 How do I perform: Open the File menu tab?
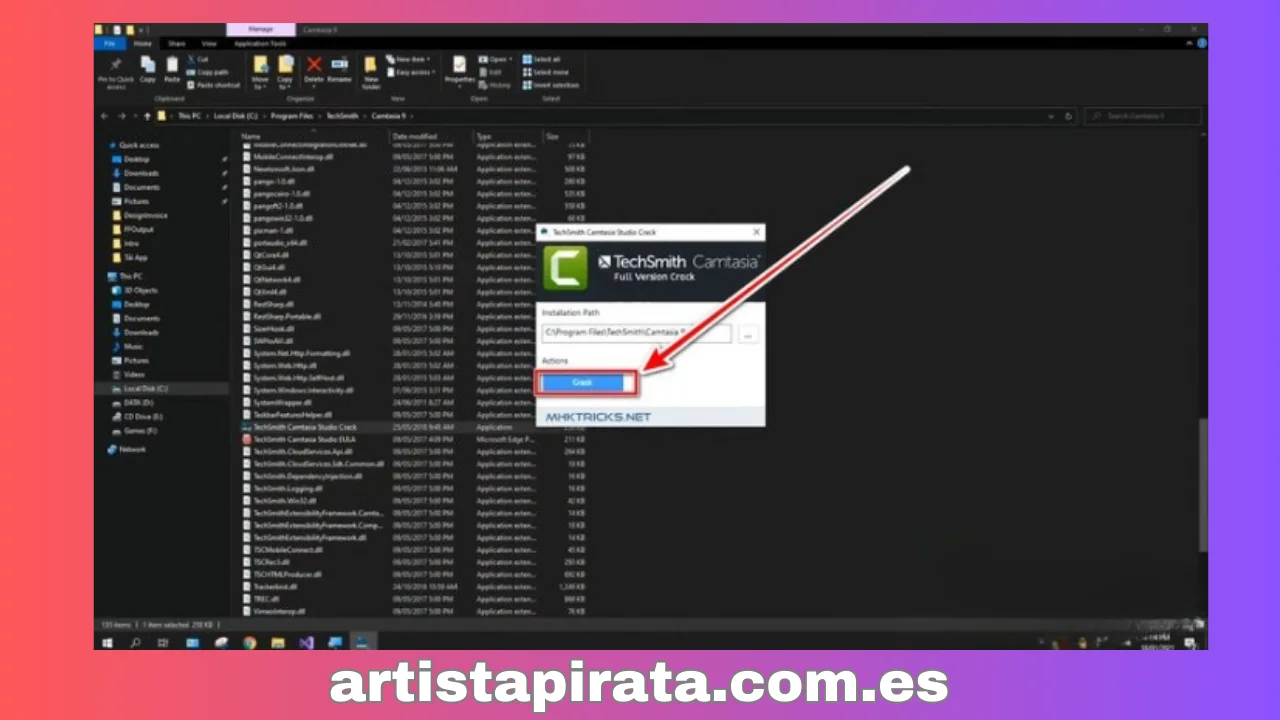pos(109,44)
